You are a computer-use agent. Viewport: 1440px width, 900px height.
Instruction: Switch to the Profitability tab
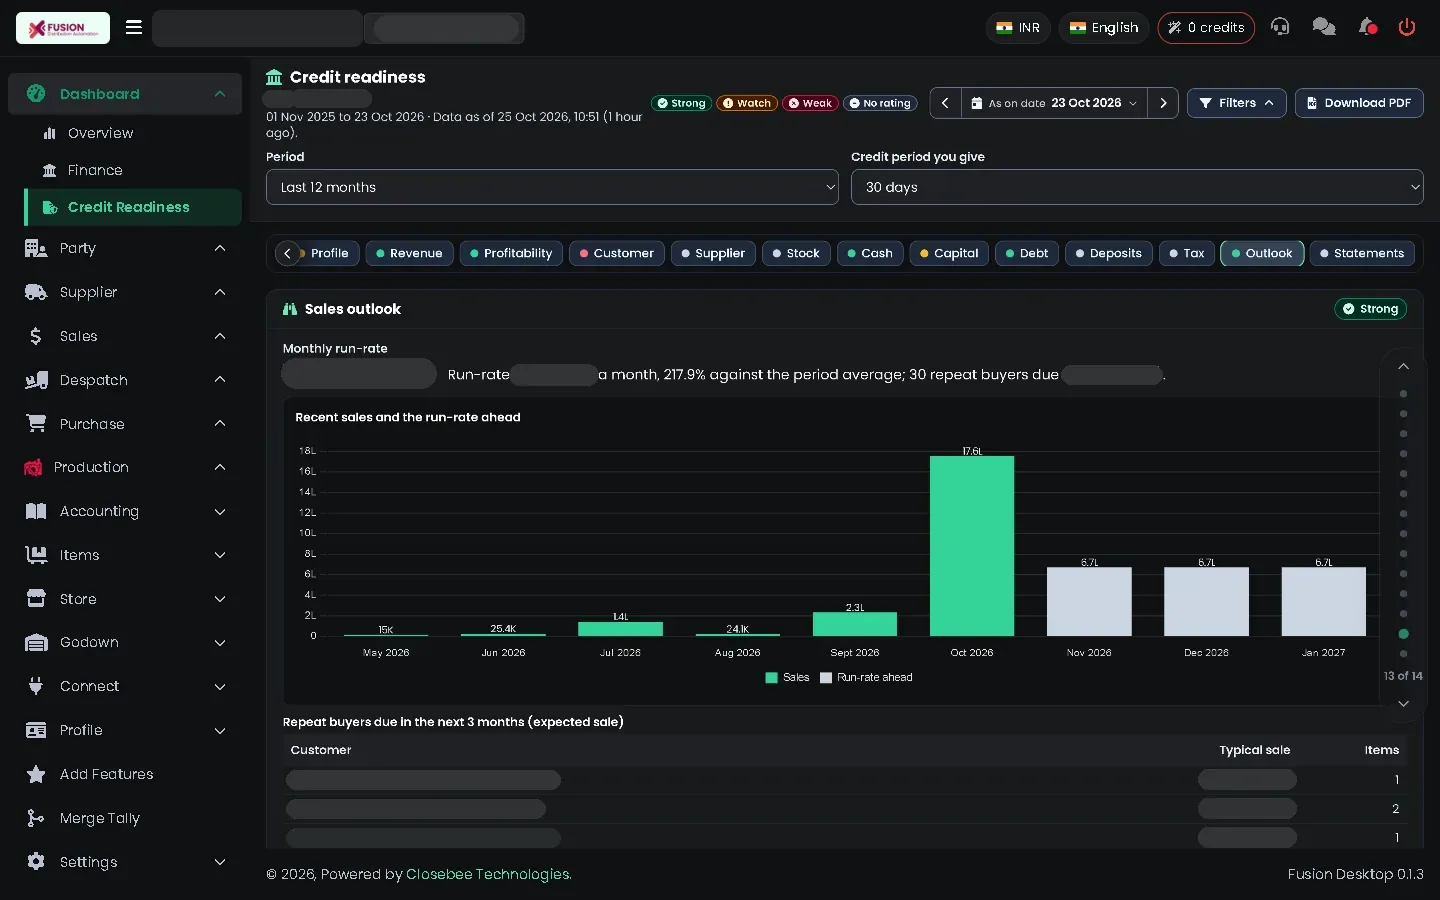click(x=511, y=253)
